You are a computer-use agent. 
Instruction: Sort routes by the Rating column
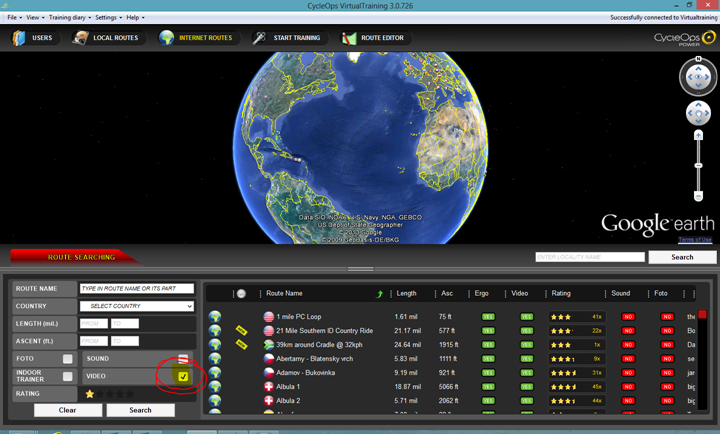coord(561,293)
